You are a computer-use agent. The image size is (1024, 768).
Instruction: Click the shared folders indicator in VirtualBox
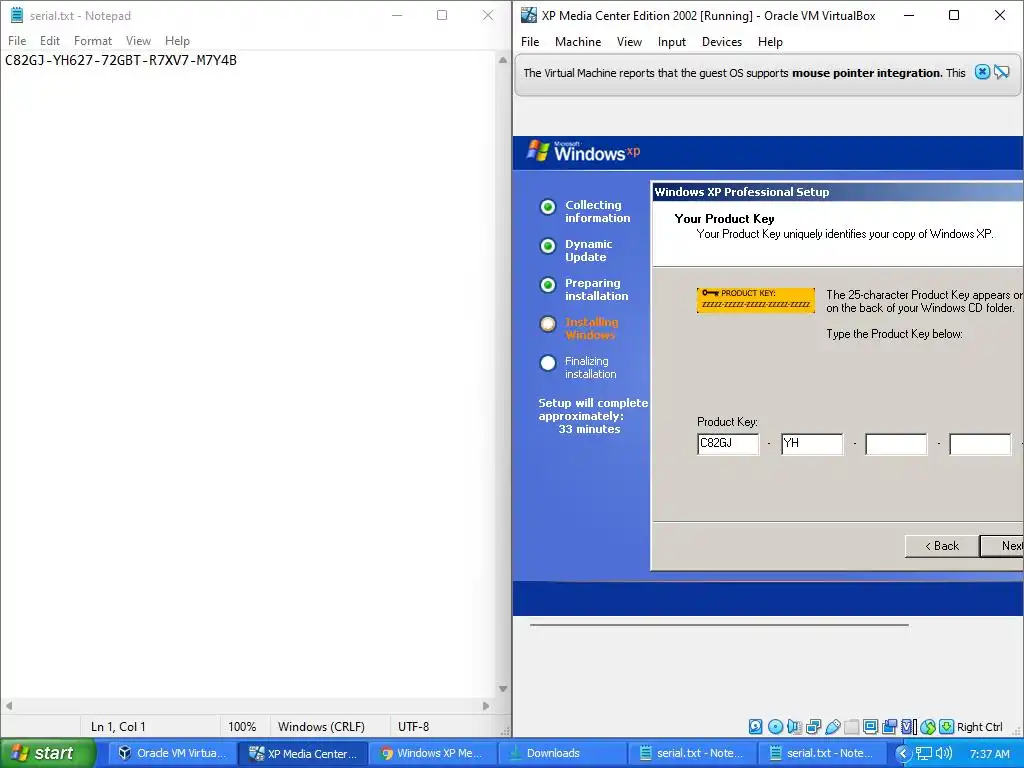[x=852, y=726]
